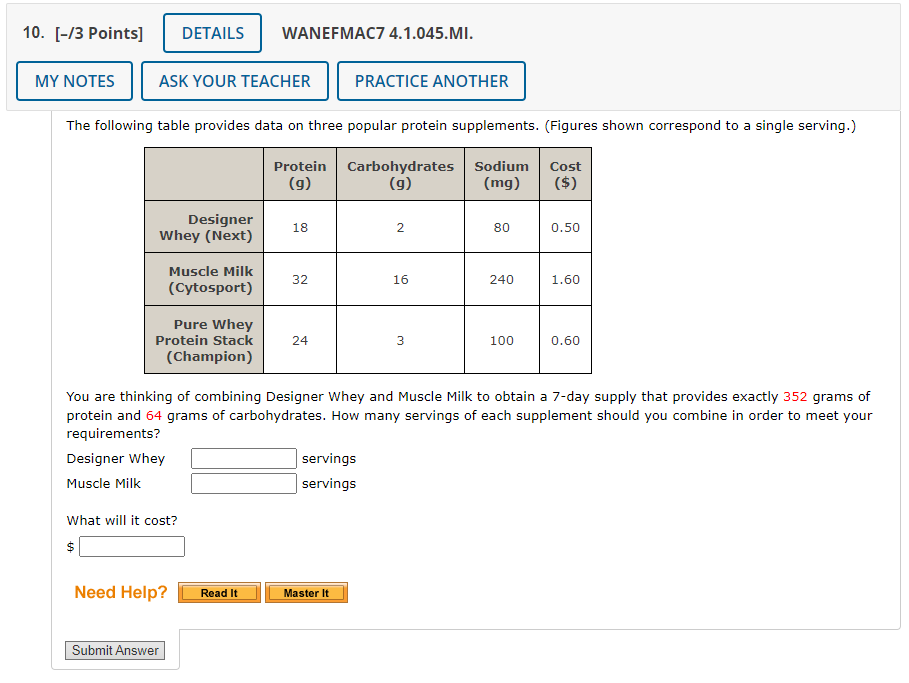Click the Muscle Milk servings input field
Viewport: 909px width, 683px height.
(243, 483)
